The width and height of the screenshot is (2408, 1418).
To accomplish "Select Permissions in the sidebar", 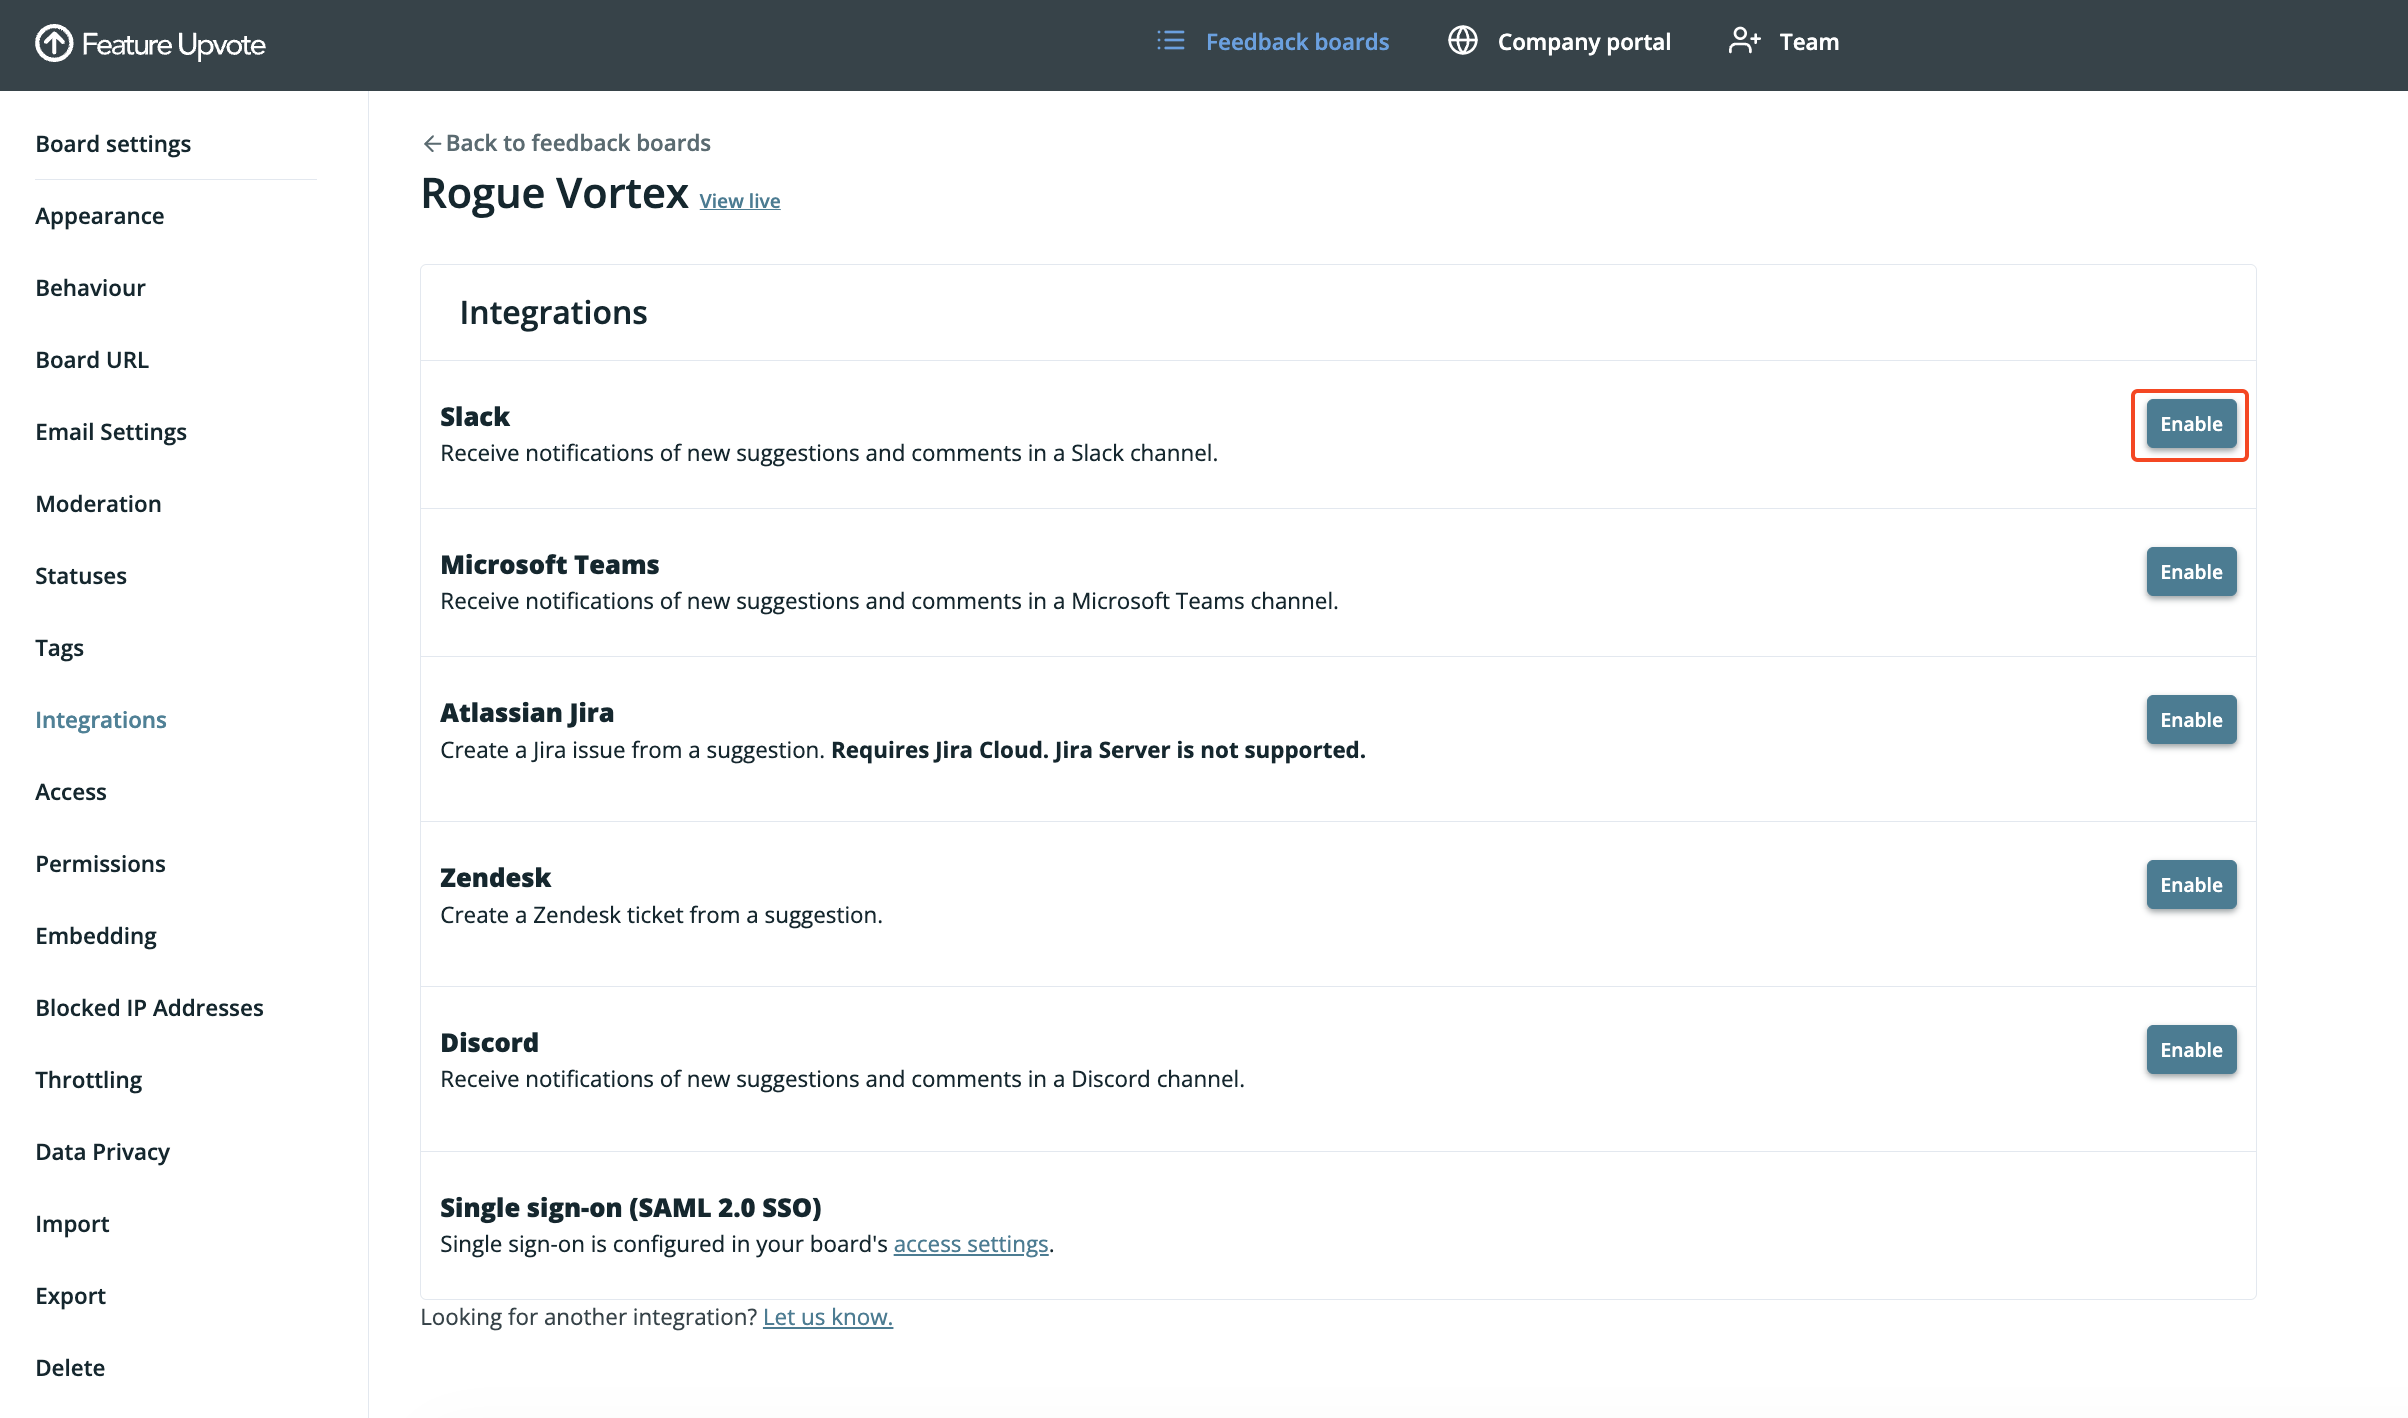I will 100,864.
